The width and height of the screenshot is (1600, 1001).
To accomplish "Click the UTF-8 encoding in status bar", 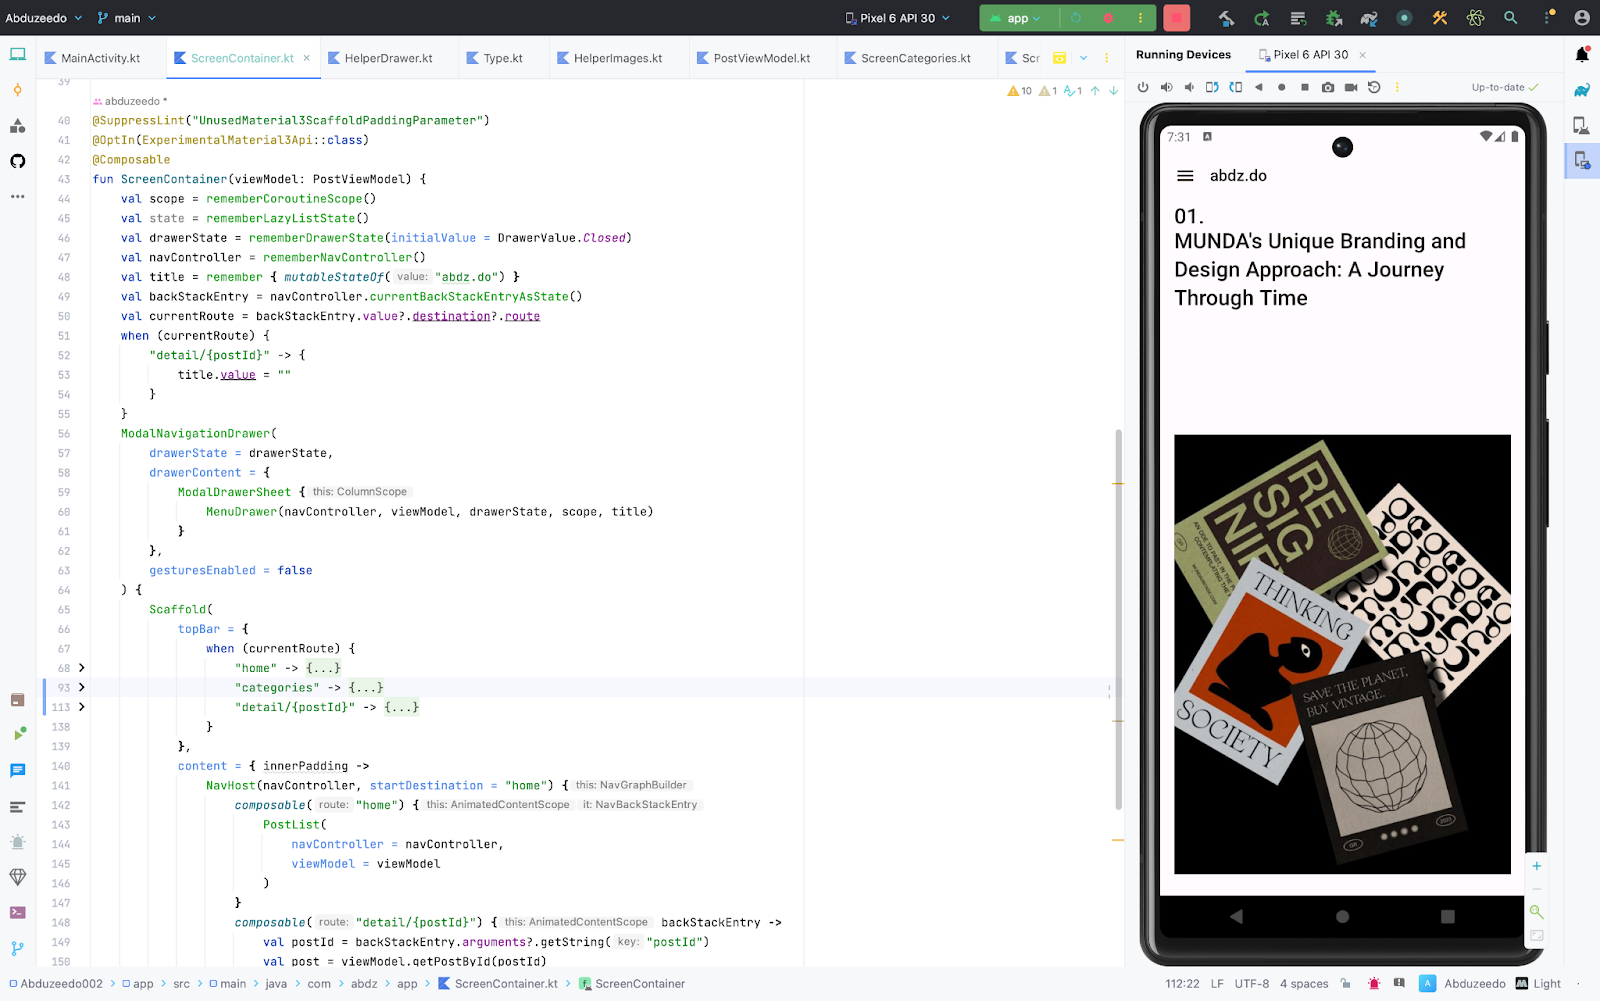I will 1251,984.
